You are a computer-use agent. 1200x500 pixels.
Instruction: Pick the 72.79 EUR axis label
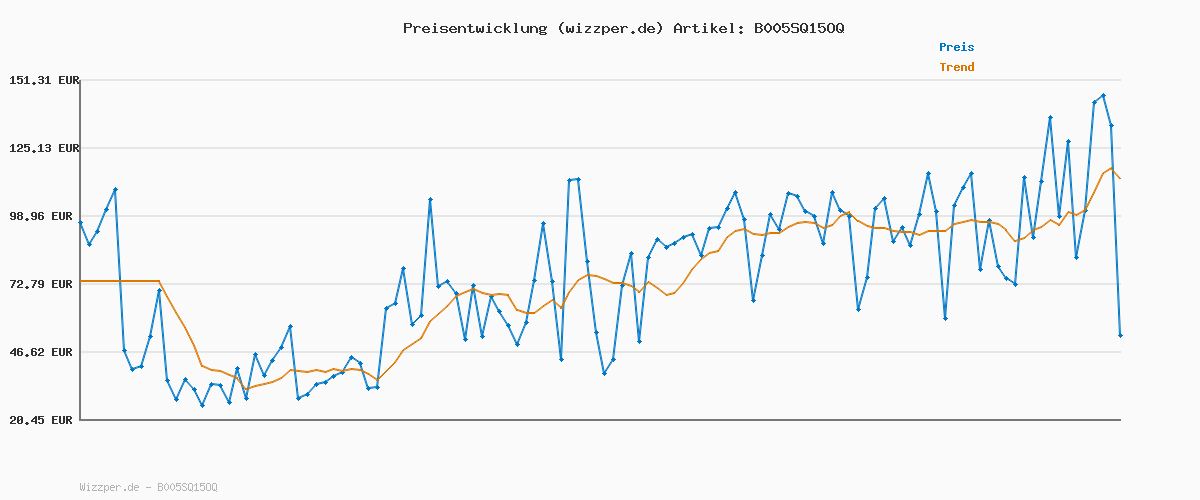pos(44,284)
